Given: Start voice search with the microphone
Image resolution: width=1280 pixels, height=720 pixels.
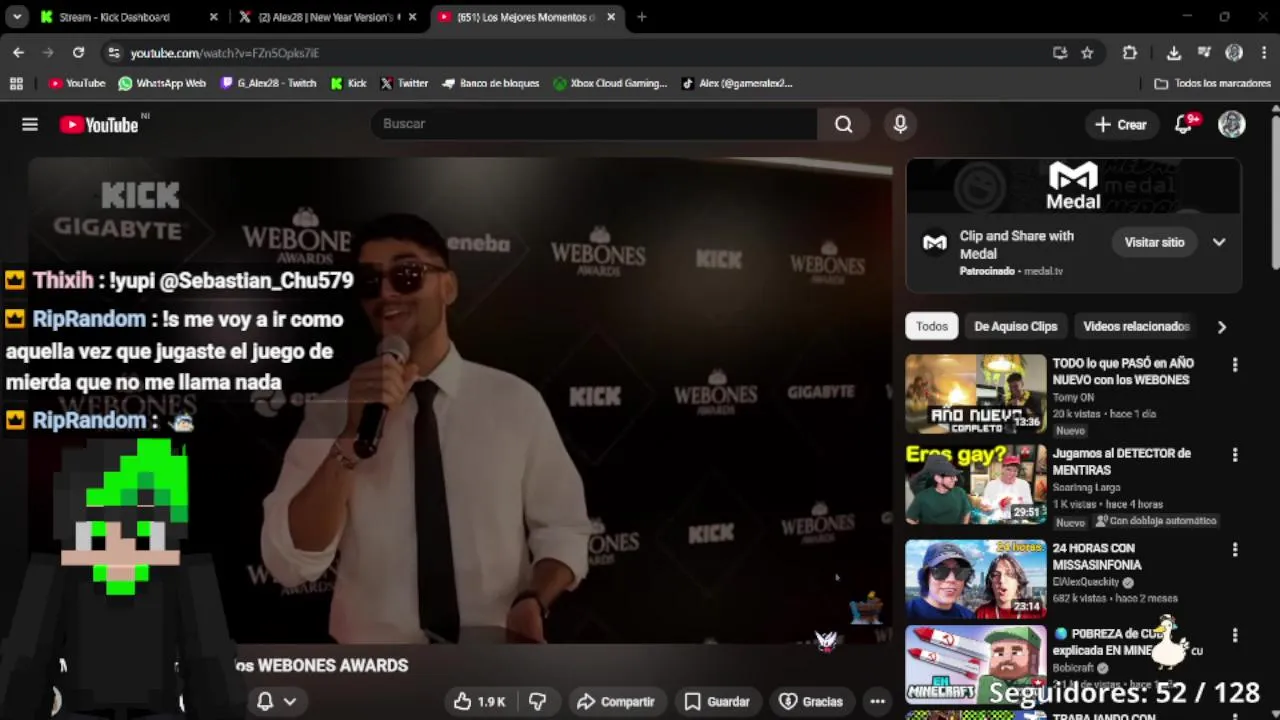Looking at the screenshot, I should click(x=900, y=124).
